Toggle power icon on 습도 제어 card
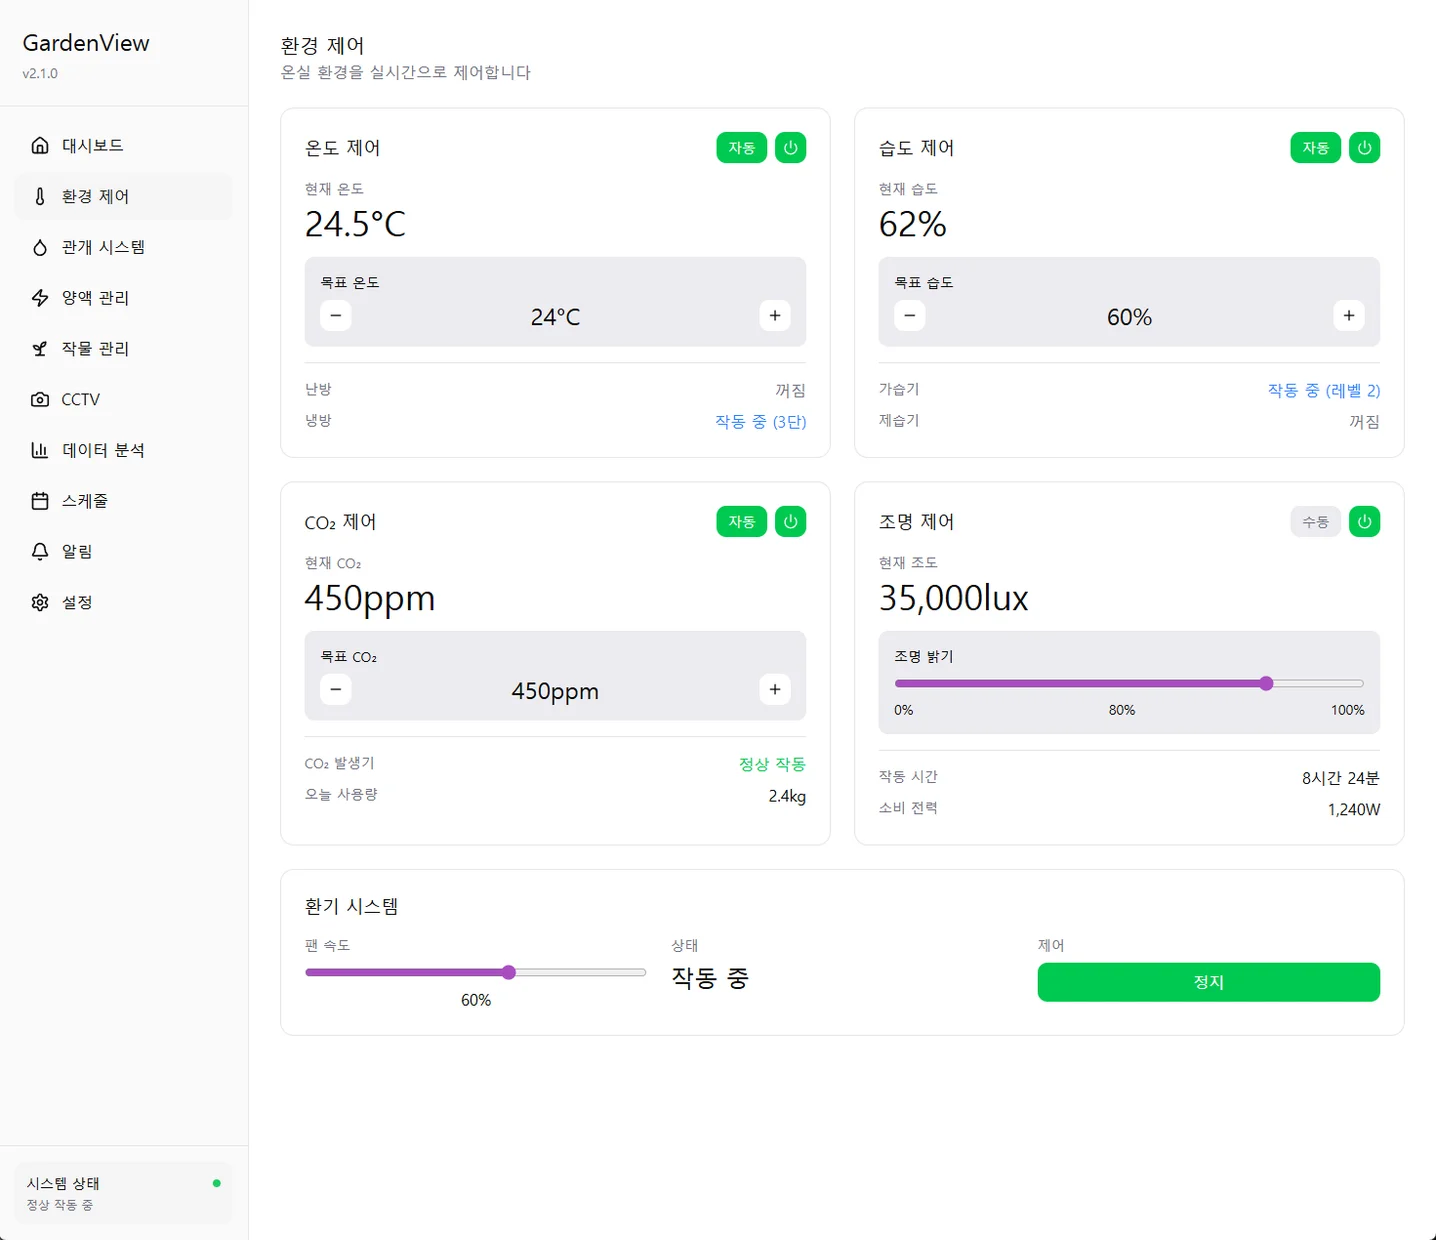1436x1240 pixels. (x=1364, y=148)
